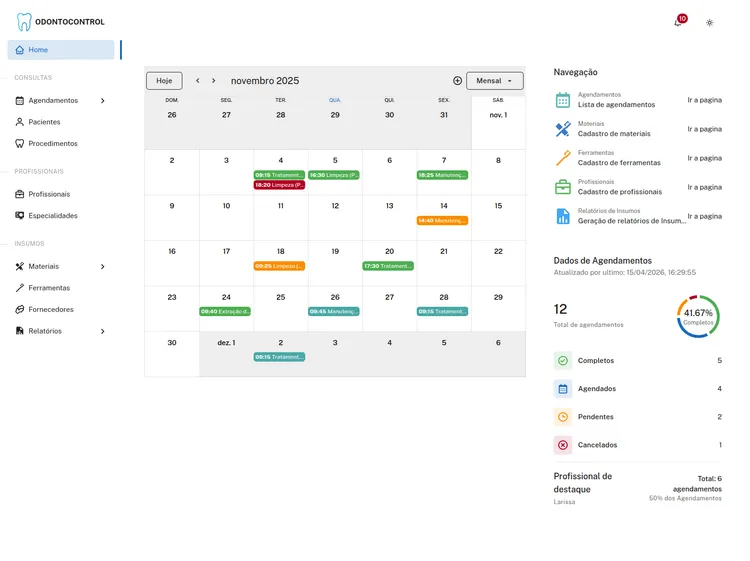
Task: Open the 09:15 Tratamento event on day 4
Action: [279, 175]
